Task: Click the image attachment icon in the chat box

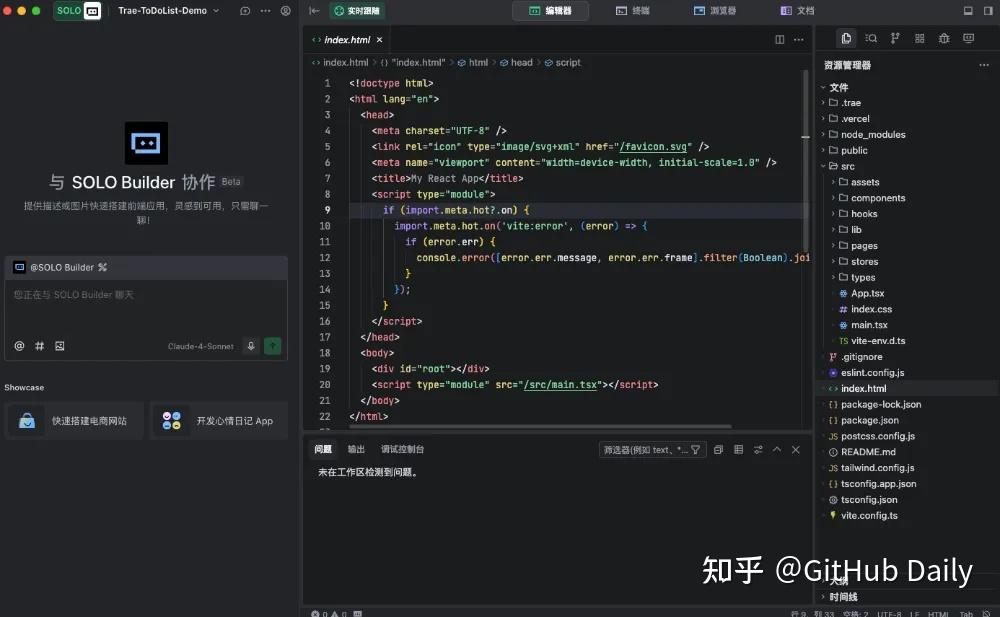Action: [60, 345]
